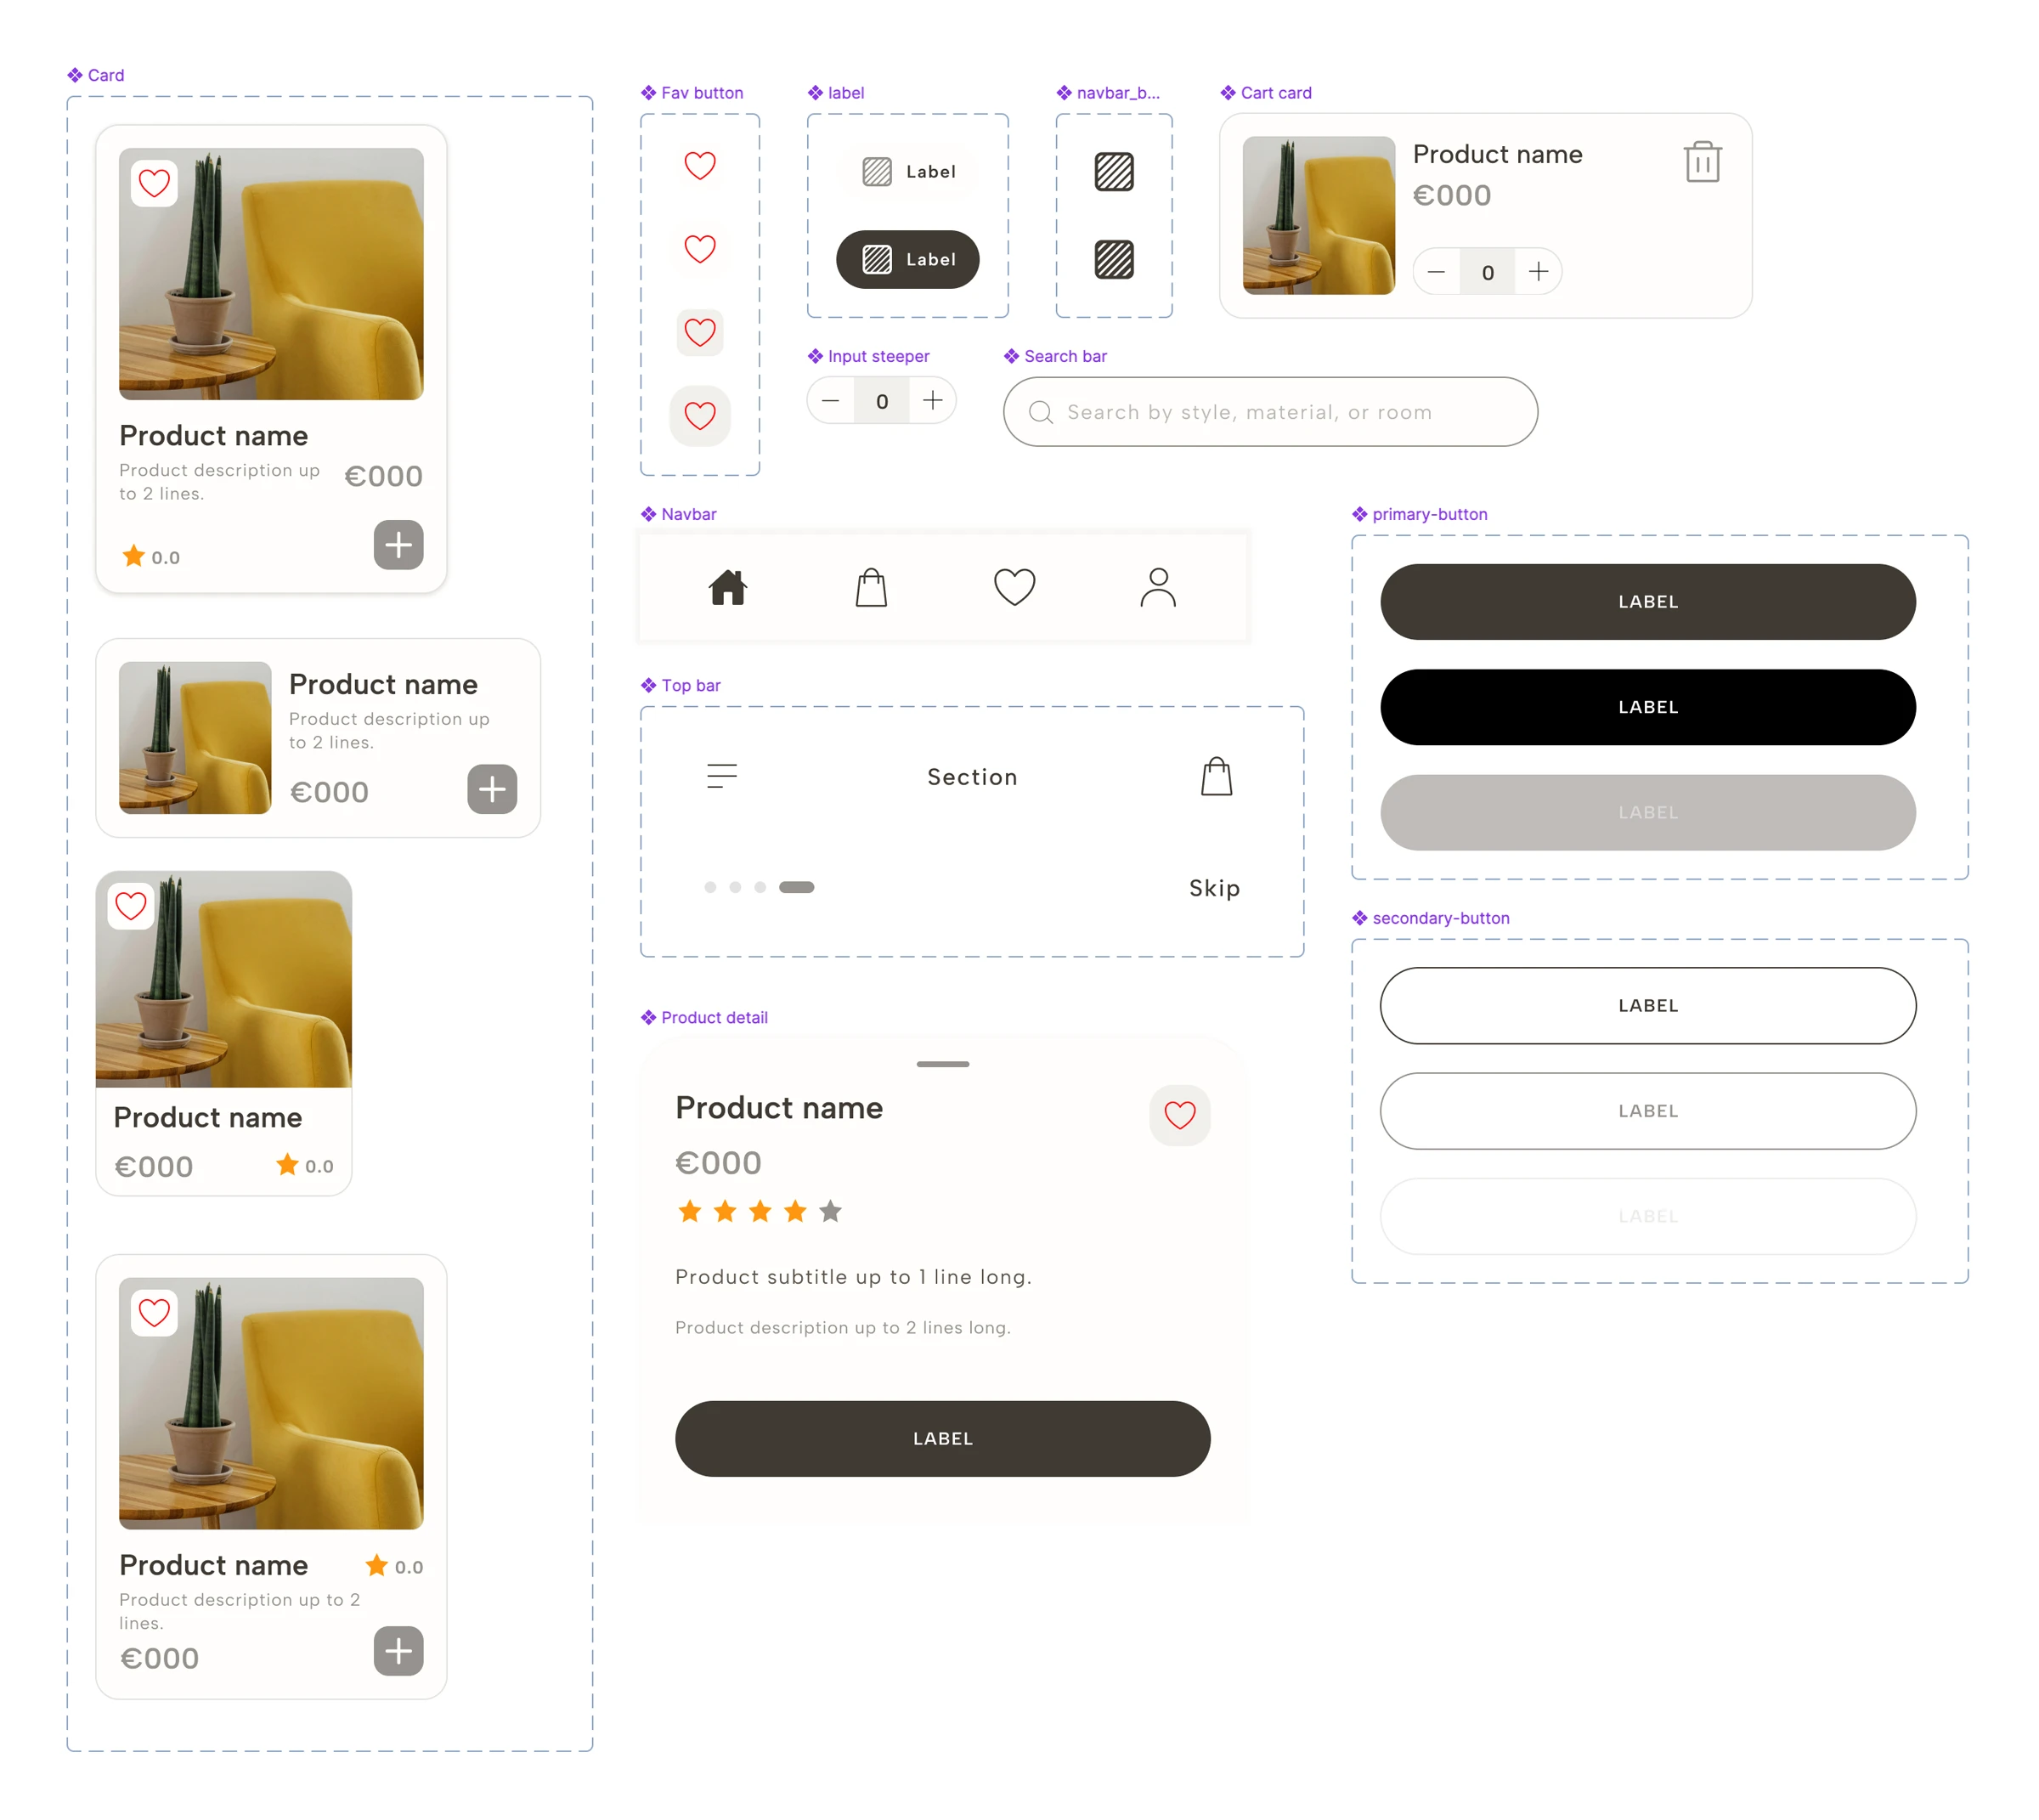Increase quantity in Input steeper component

click(932, 400)
